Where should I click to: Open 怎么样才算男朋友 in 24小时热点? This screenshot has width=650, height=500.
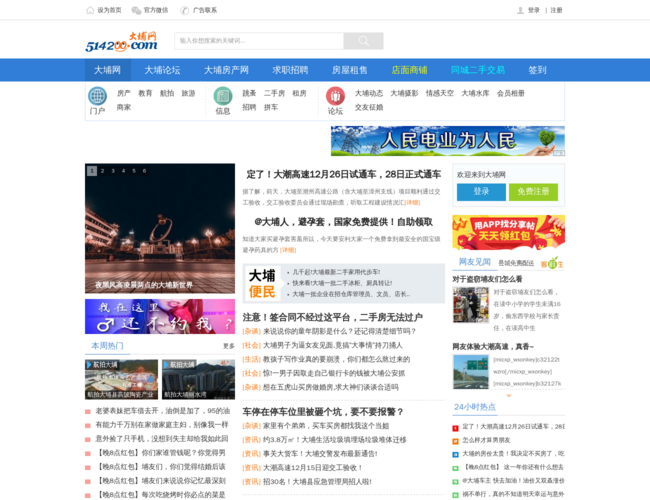pyautogui.click(x=486, y=440)
